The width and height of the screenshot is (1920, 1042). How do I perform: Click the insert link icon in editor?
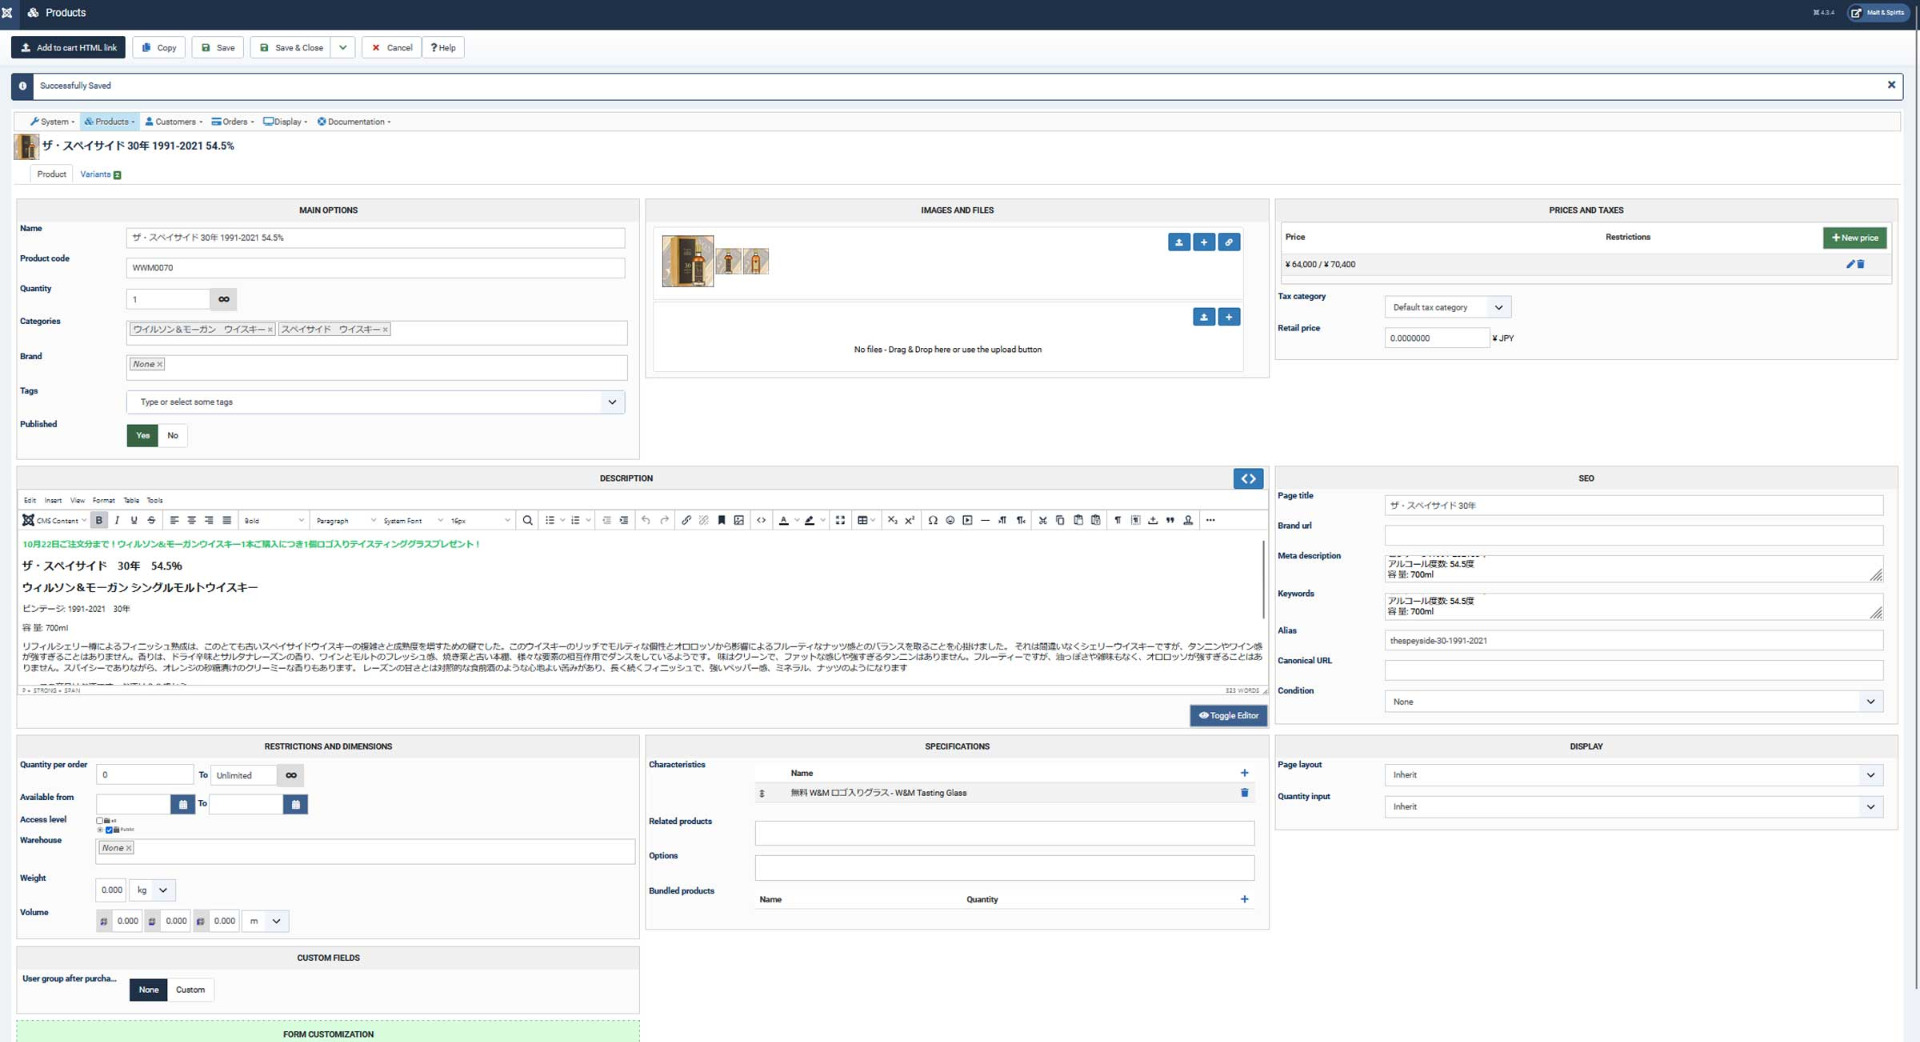tap(686, 520)
